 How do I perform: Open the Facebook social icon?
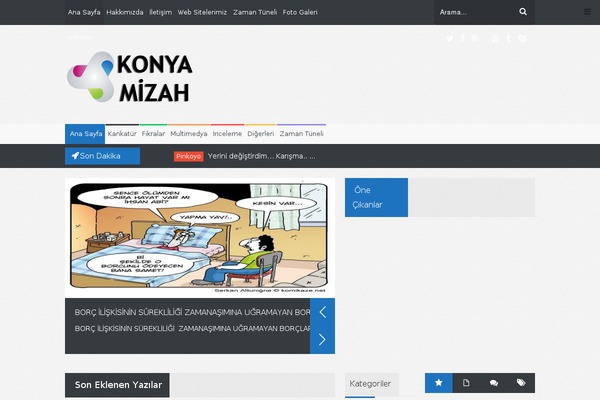(x=463, y=38)
